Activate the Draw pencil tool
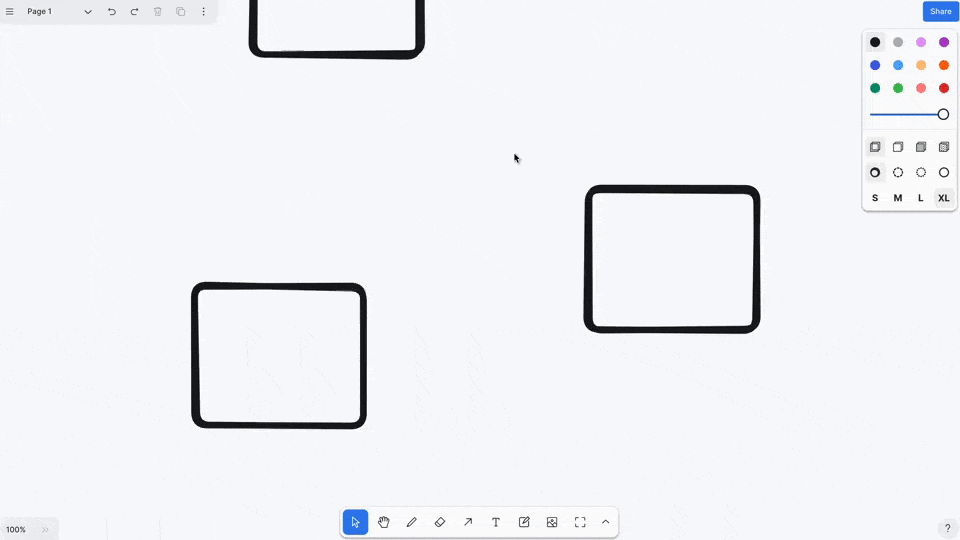 tap(411, 522)
